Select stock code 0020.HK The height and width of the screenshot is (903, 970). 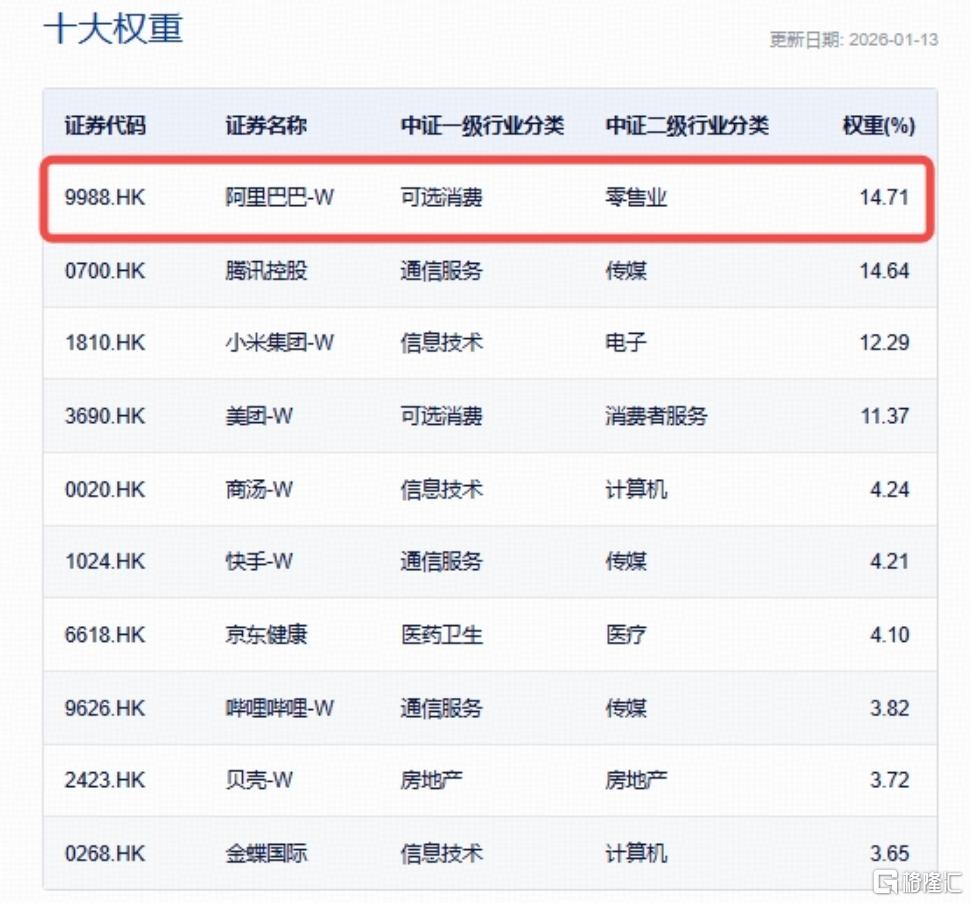point(105,490)
